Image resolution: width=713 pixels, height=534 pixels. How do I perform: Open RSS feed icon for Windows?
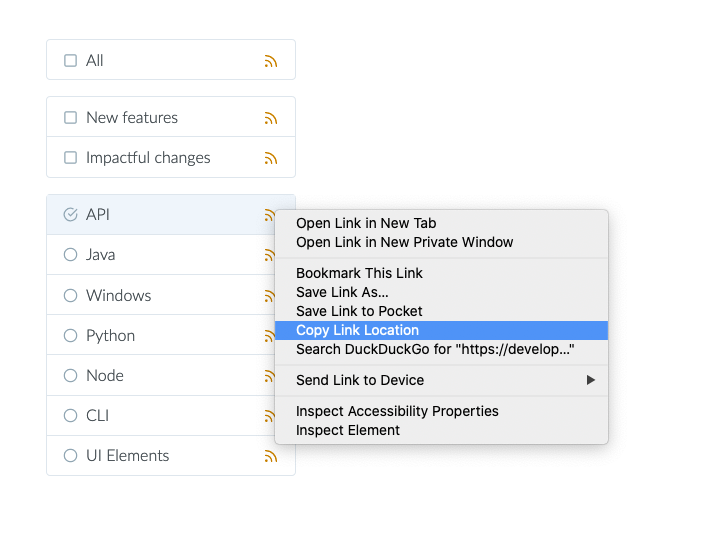[269, 296]
